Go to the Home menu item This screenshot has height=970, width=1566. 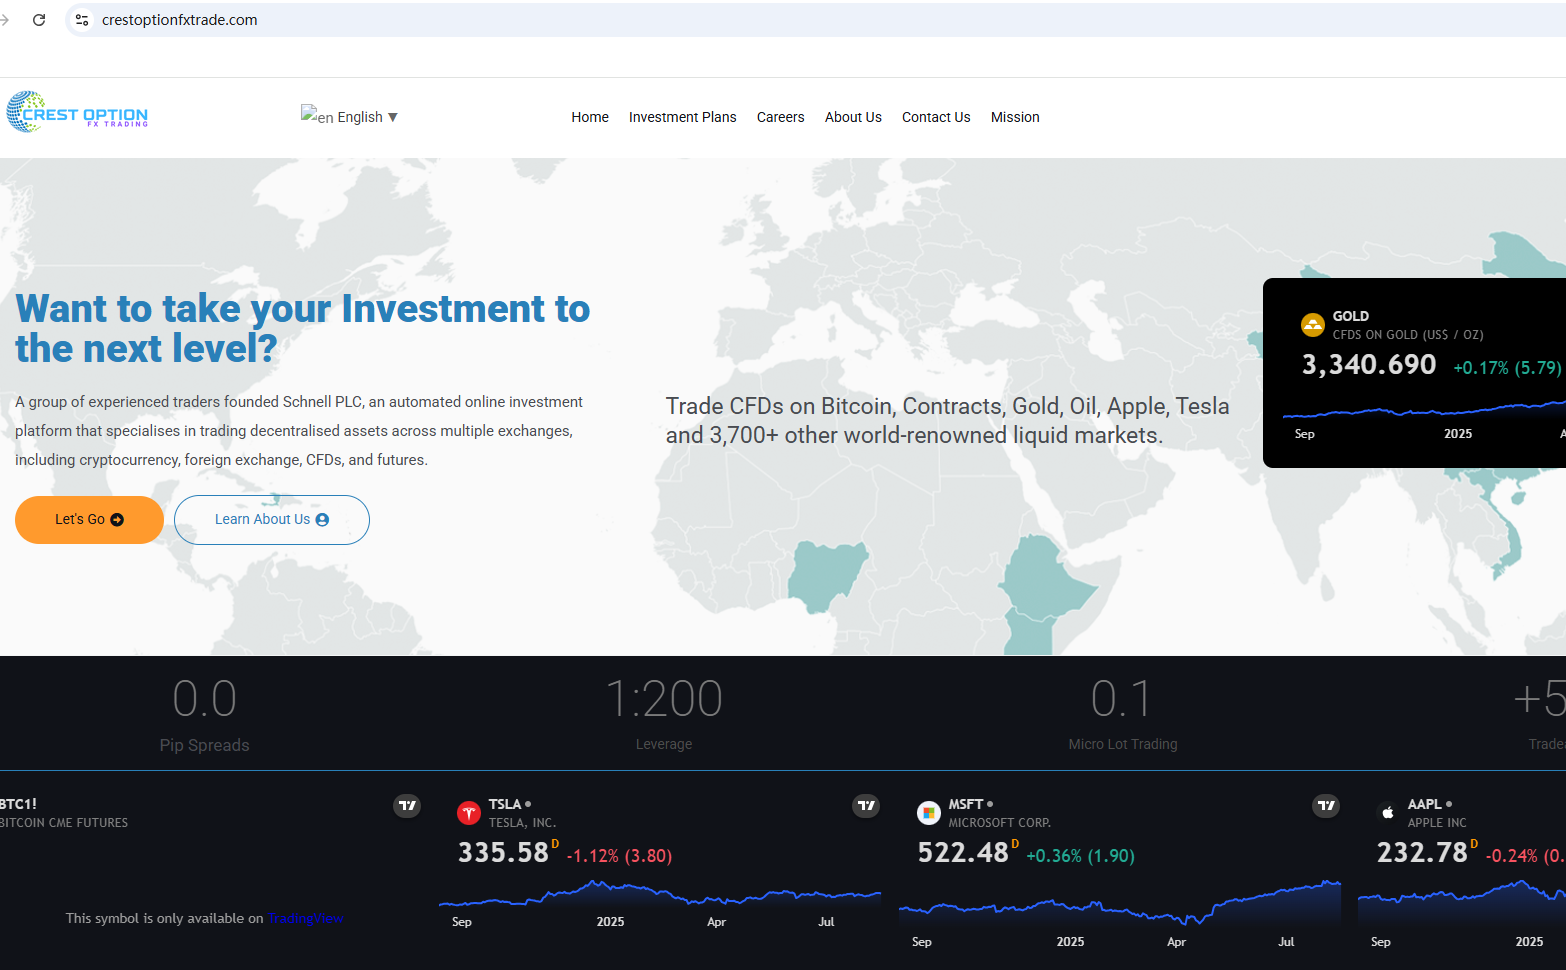[590, 117]
